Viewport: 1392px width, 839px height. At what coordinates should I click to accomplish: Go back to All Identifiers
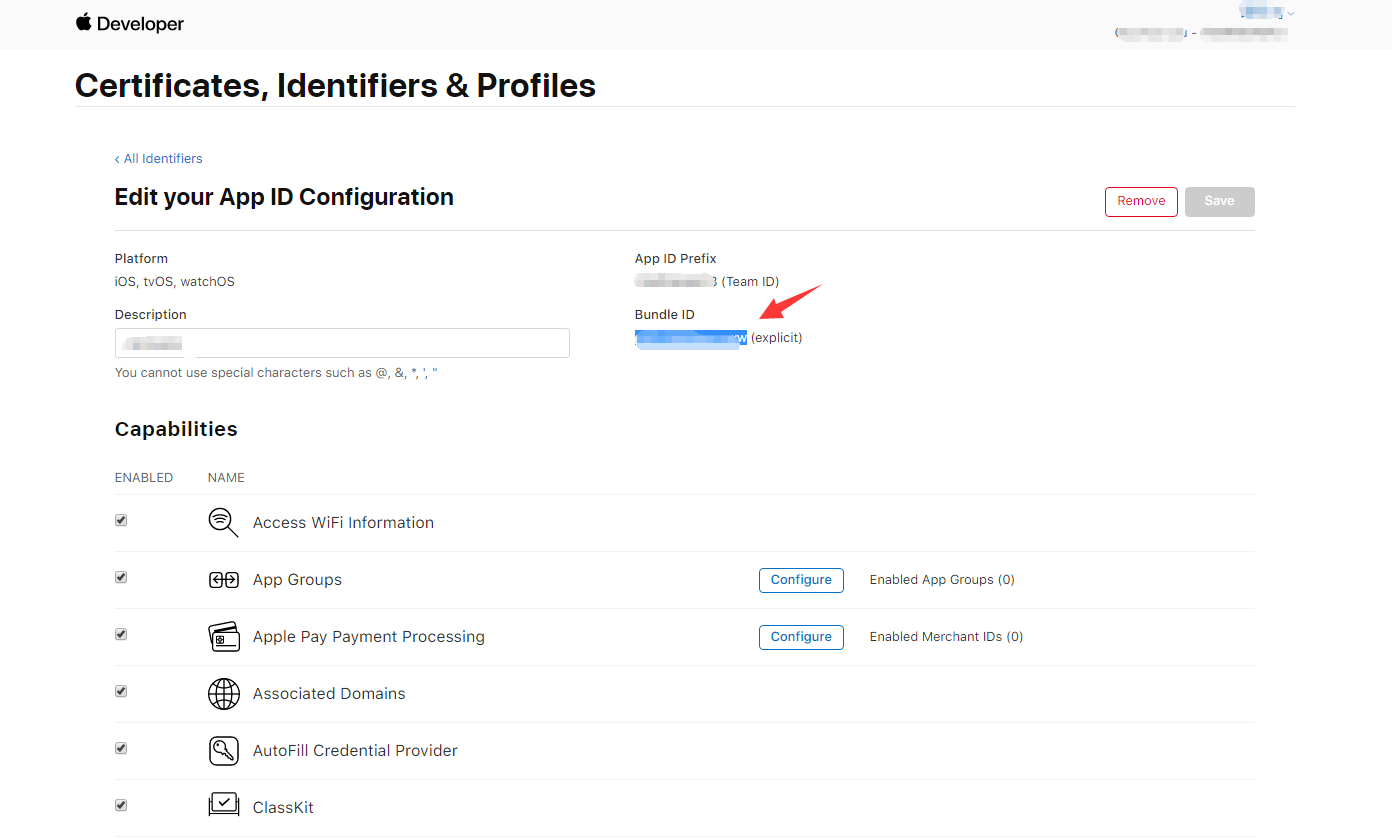click(159, 159)
